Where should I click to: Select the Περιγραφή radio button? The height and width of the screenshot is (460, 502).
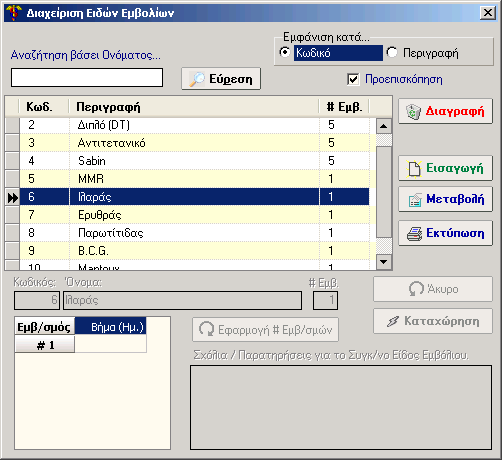[x=392, y=52]
